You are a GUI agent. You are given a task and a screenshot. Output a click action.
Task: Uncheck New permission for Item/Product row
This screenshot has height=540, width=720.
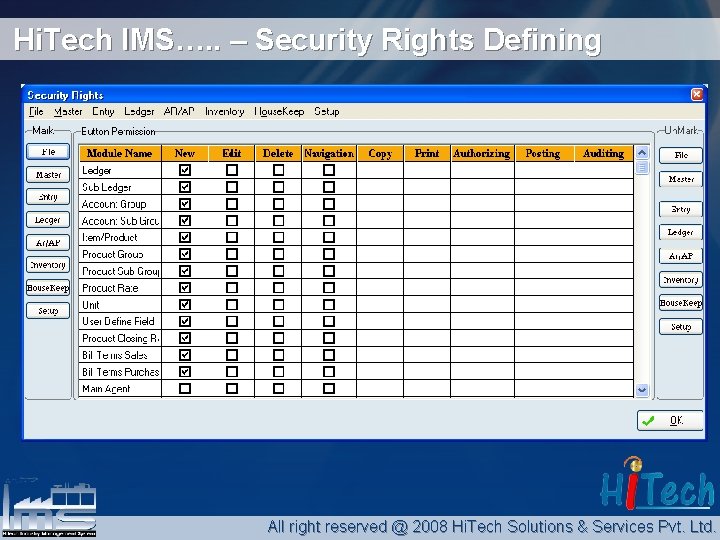tap(185, 237)
